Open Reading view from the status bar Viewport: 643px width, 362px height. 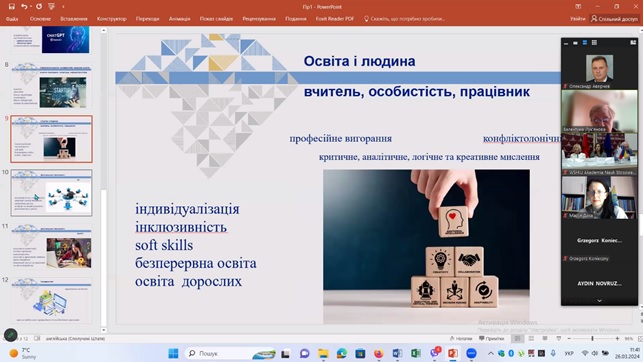pyautogui.click(x=545, y=339)
